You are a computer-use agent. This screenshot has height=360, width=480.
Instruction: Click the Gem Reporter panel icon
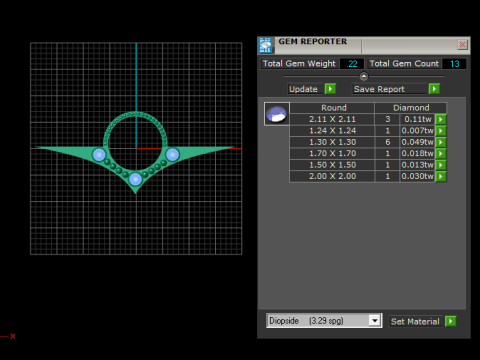(265, 45)
